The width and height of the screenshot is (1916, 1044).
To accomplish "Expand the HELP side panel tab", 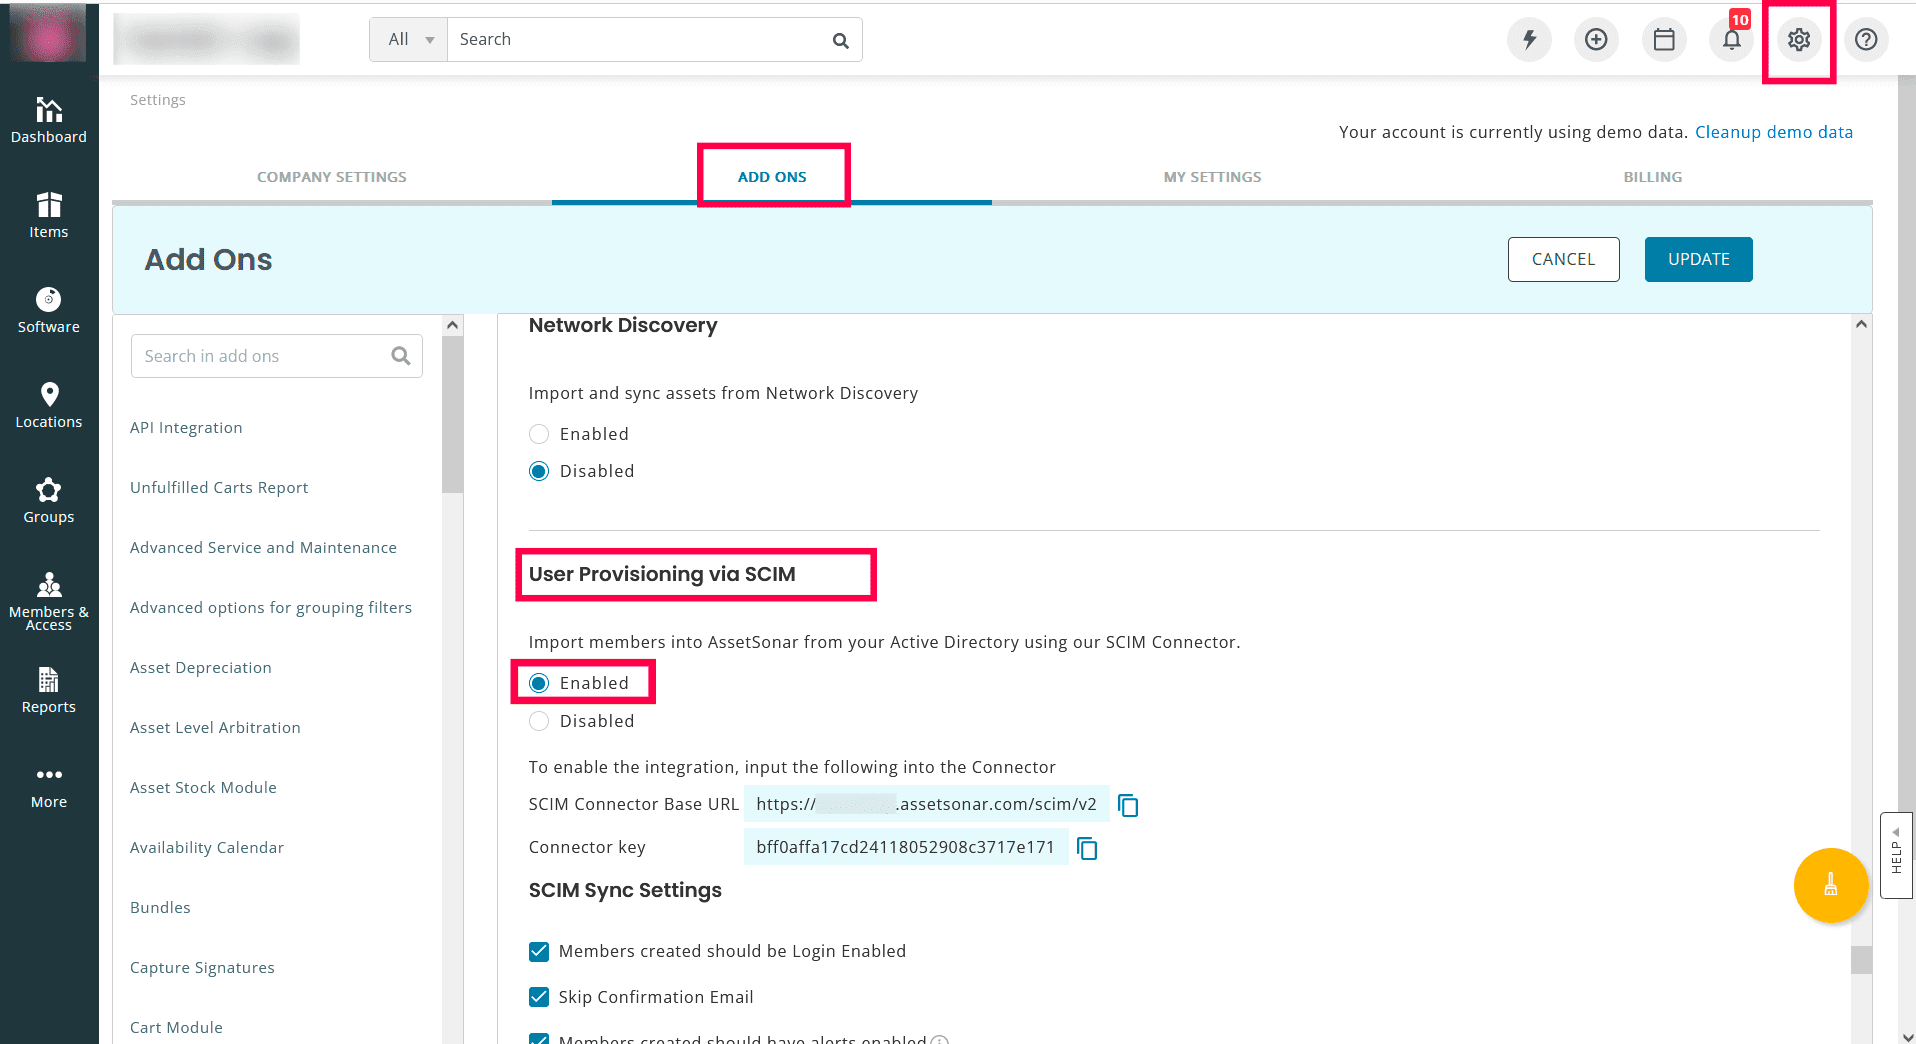I will (x=1896, y=856).
